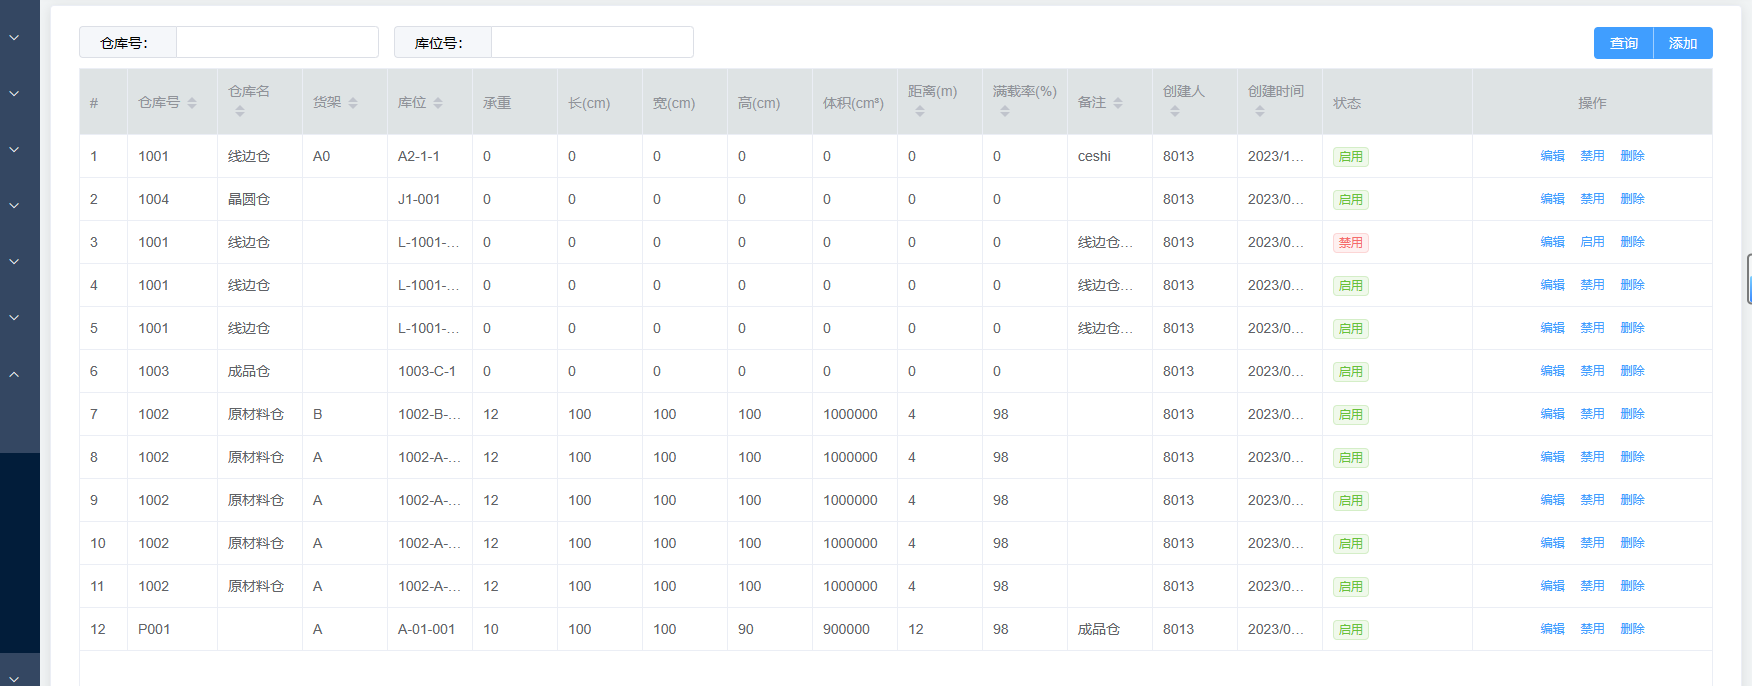Sort table by 仓库名 column icon
The image size is (1752, 686).
[240, 111]
